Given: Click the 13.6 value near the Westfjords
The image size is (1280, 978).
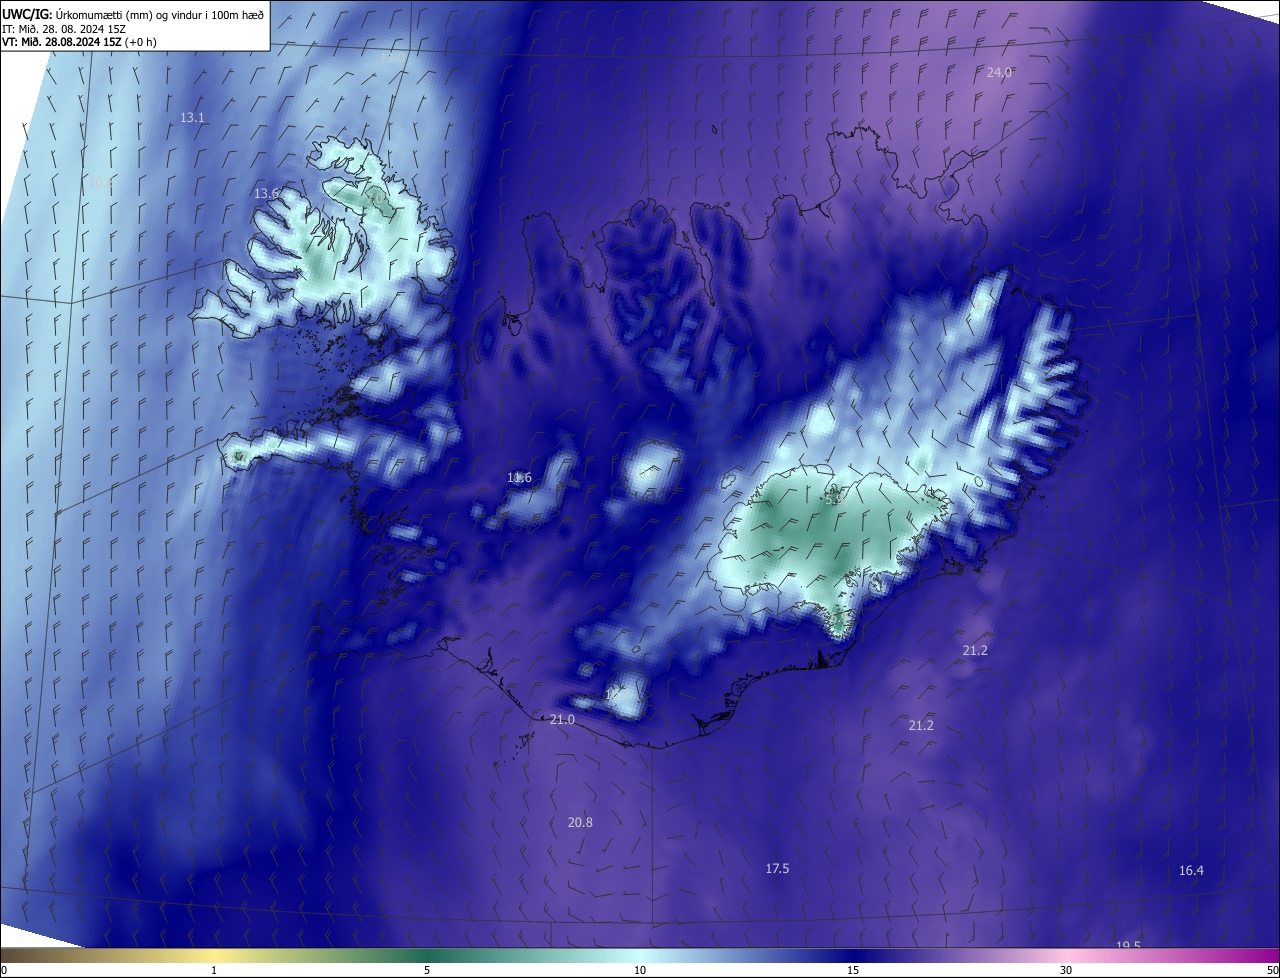Looking at the screenshot, I should click(266, 193).
